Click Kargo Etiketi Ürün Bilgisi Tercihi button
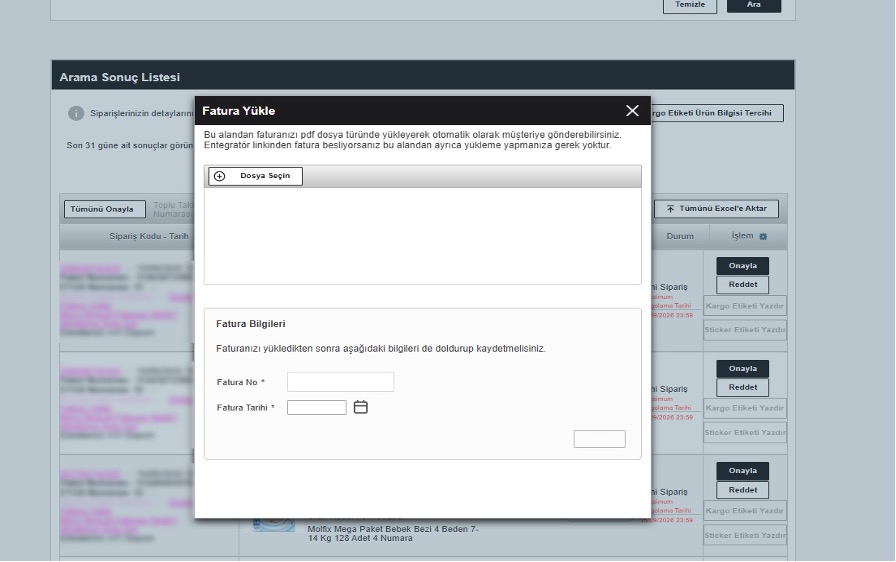Image resolution: width=896 pixels, height=562 pixels. tap(717, 113)
